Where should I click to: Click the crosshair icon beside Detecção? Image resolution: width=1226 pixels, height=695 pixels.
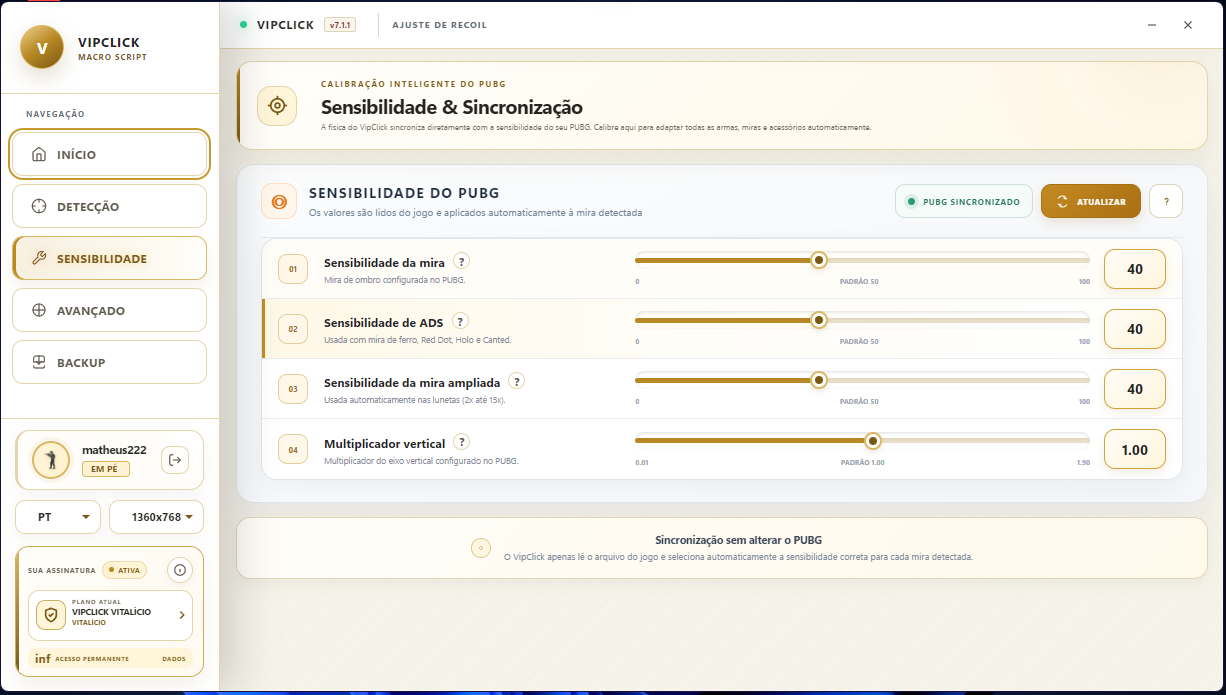tap(39, 207)
